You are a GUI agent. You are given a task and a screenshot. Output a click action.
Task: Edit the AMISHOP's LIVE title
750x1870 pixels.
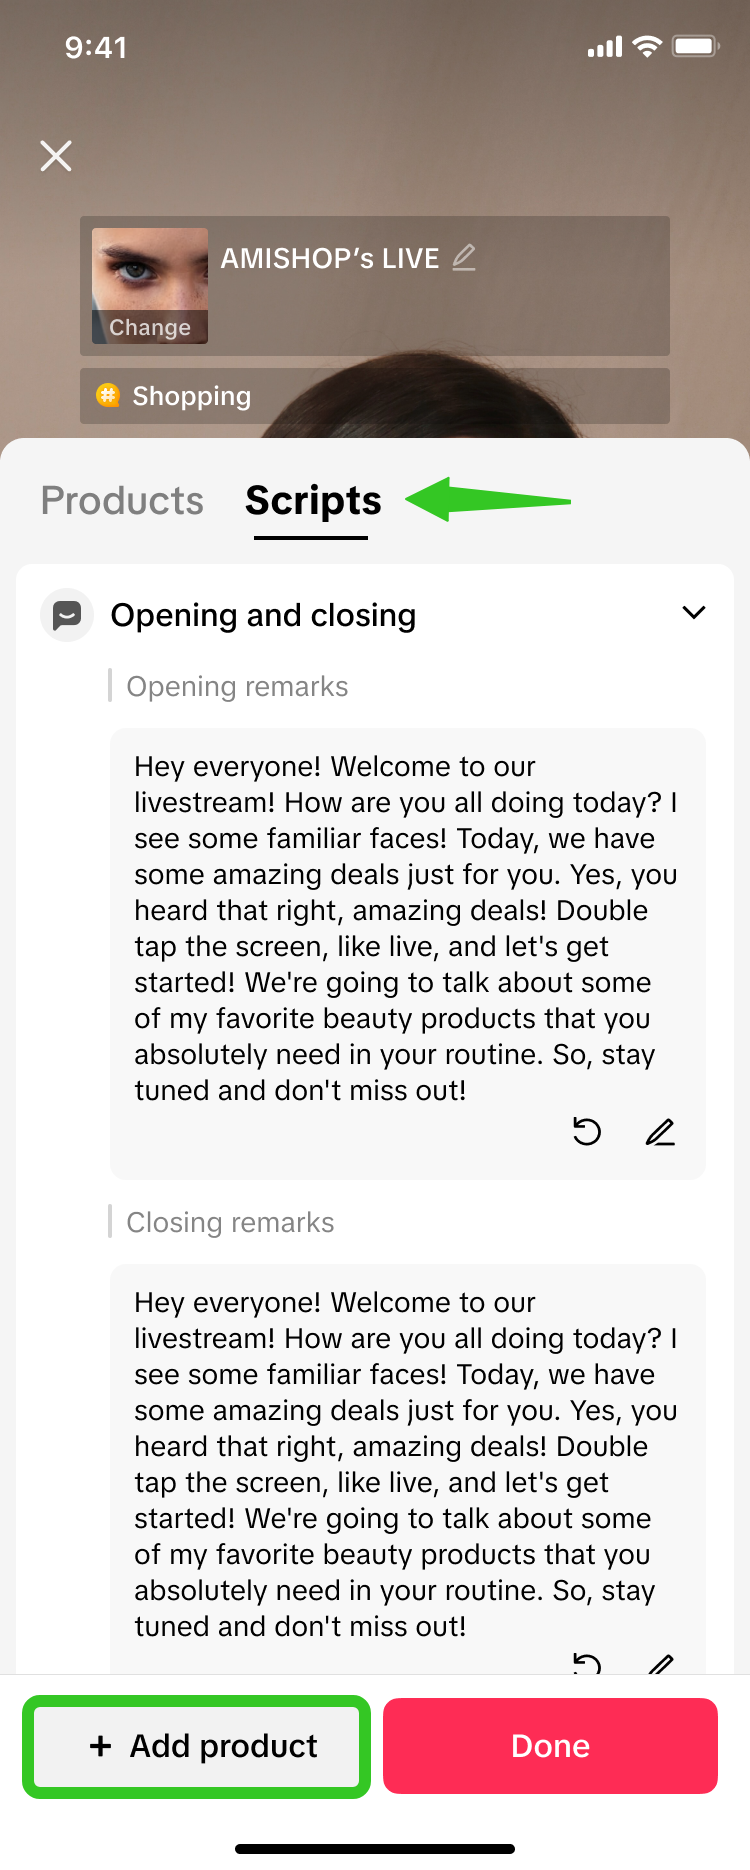(464, 258)
